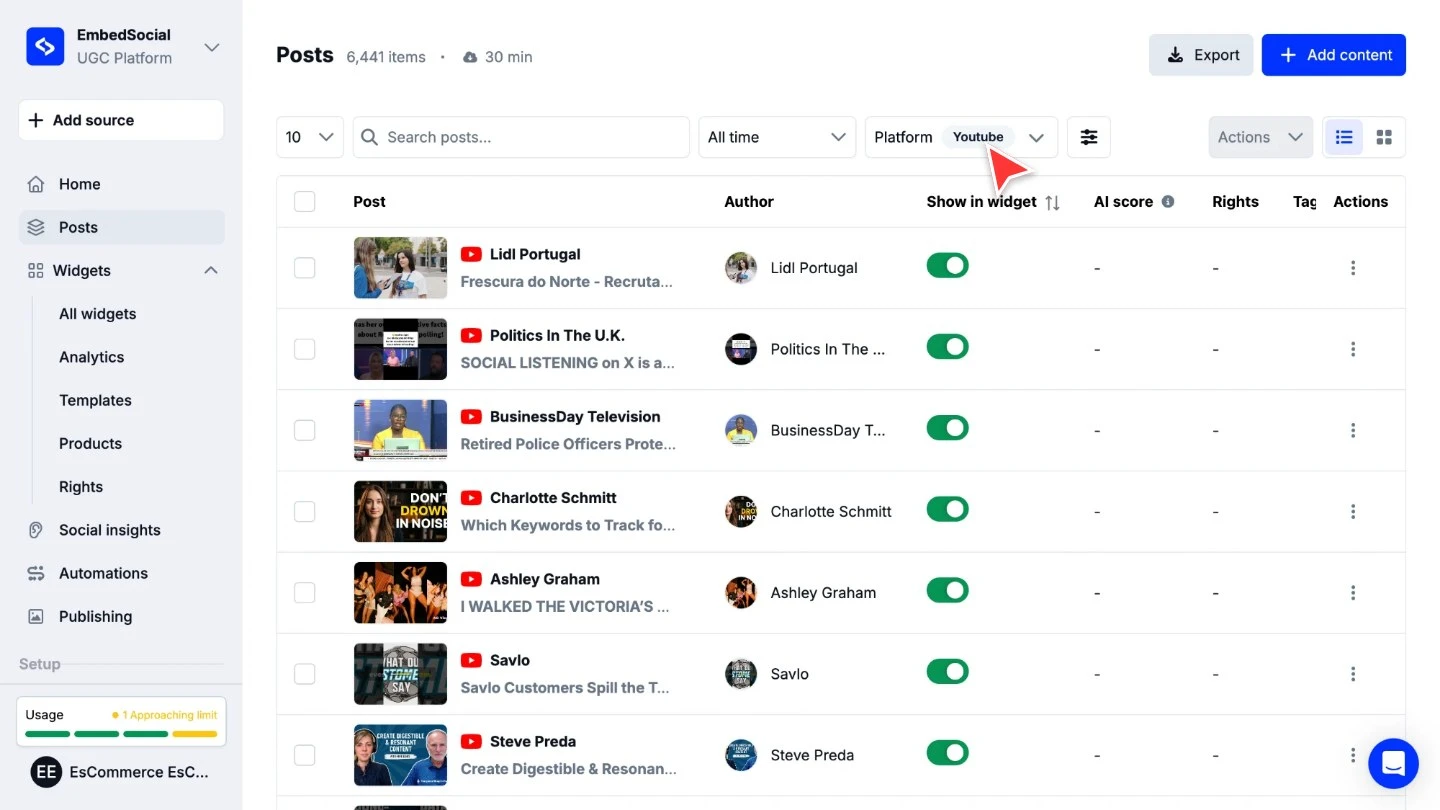Click the Add source button

[121, 120]
